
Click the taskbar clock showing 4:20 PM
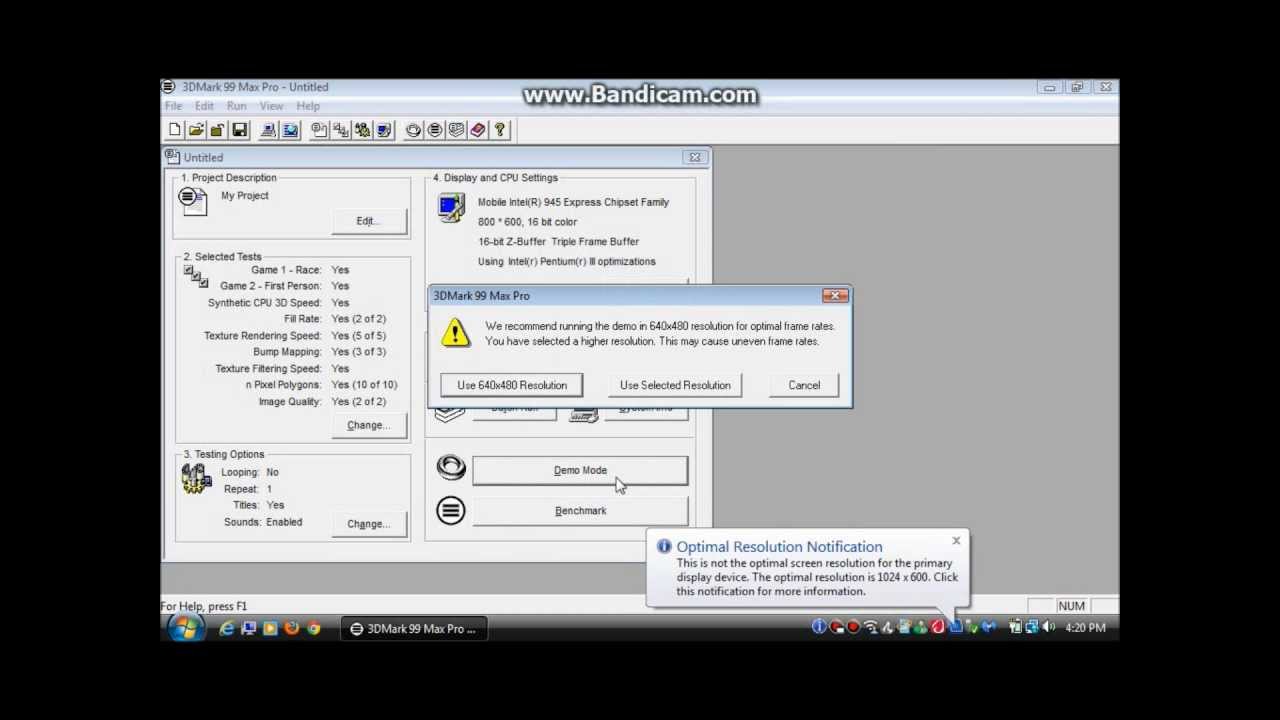pyautogui.click(x=1085, y=627)
